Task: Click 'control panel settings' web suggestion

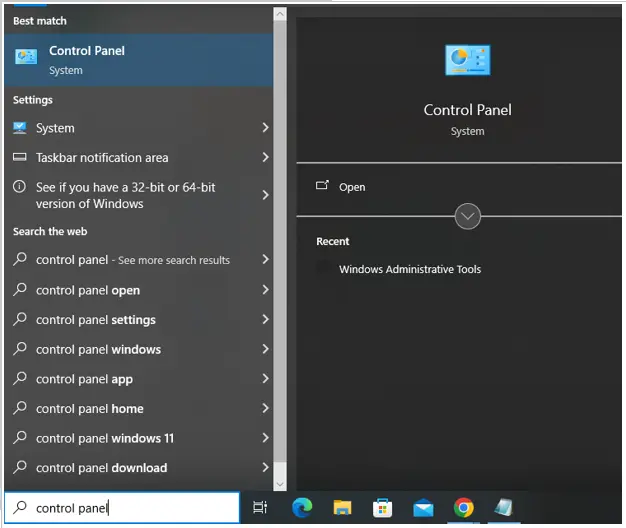Action: point(139,320)
